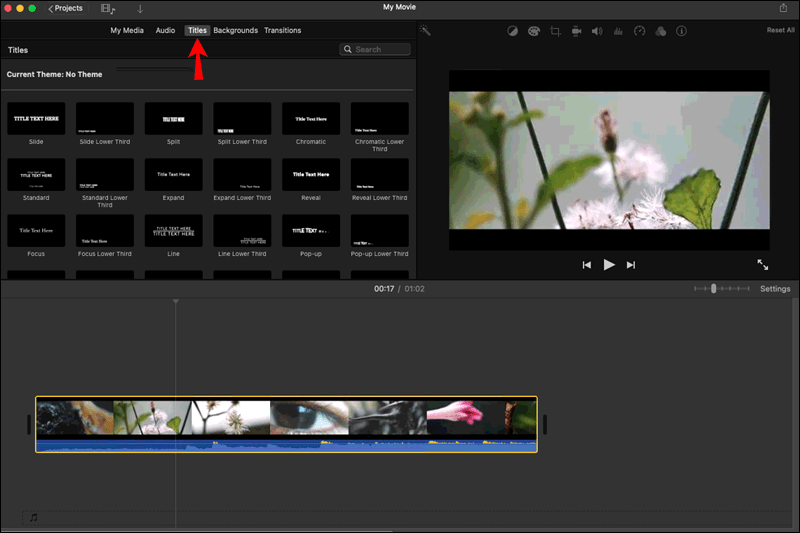The image size is (800, 533).
Task: Show the clip information inspector
Action: tap(681, 31)
